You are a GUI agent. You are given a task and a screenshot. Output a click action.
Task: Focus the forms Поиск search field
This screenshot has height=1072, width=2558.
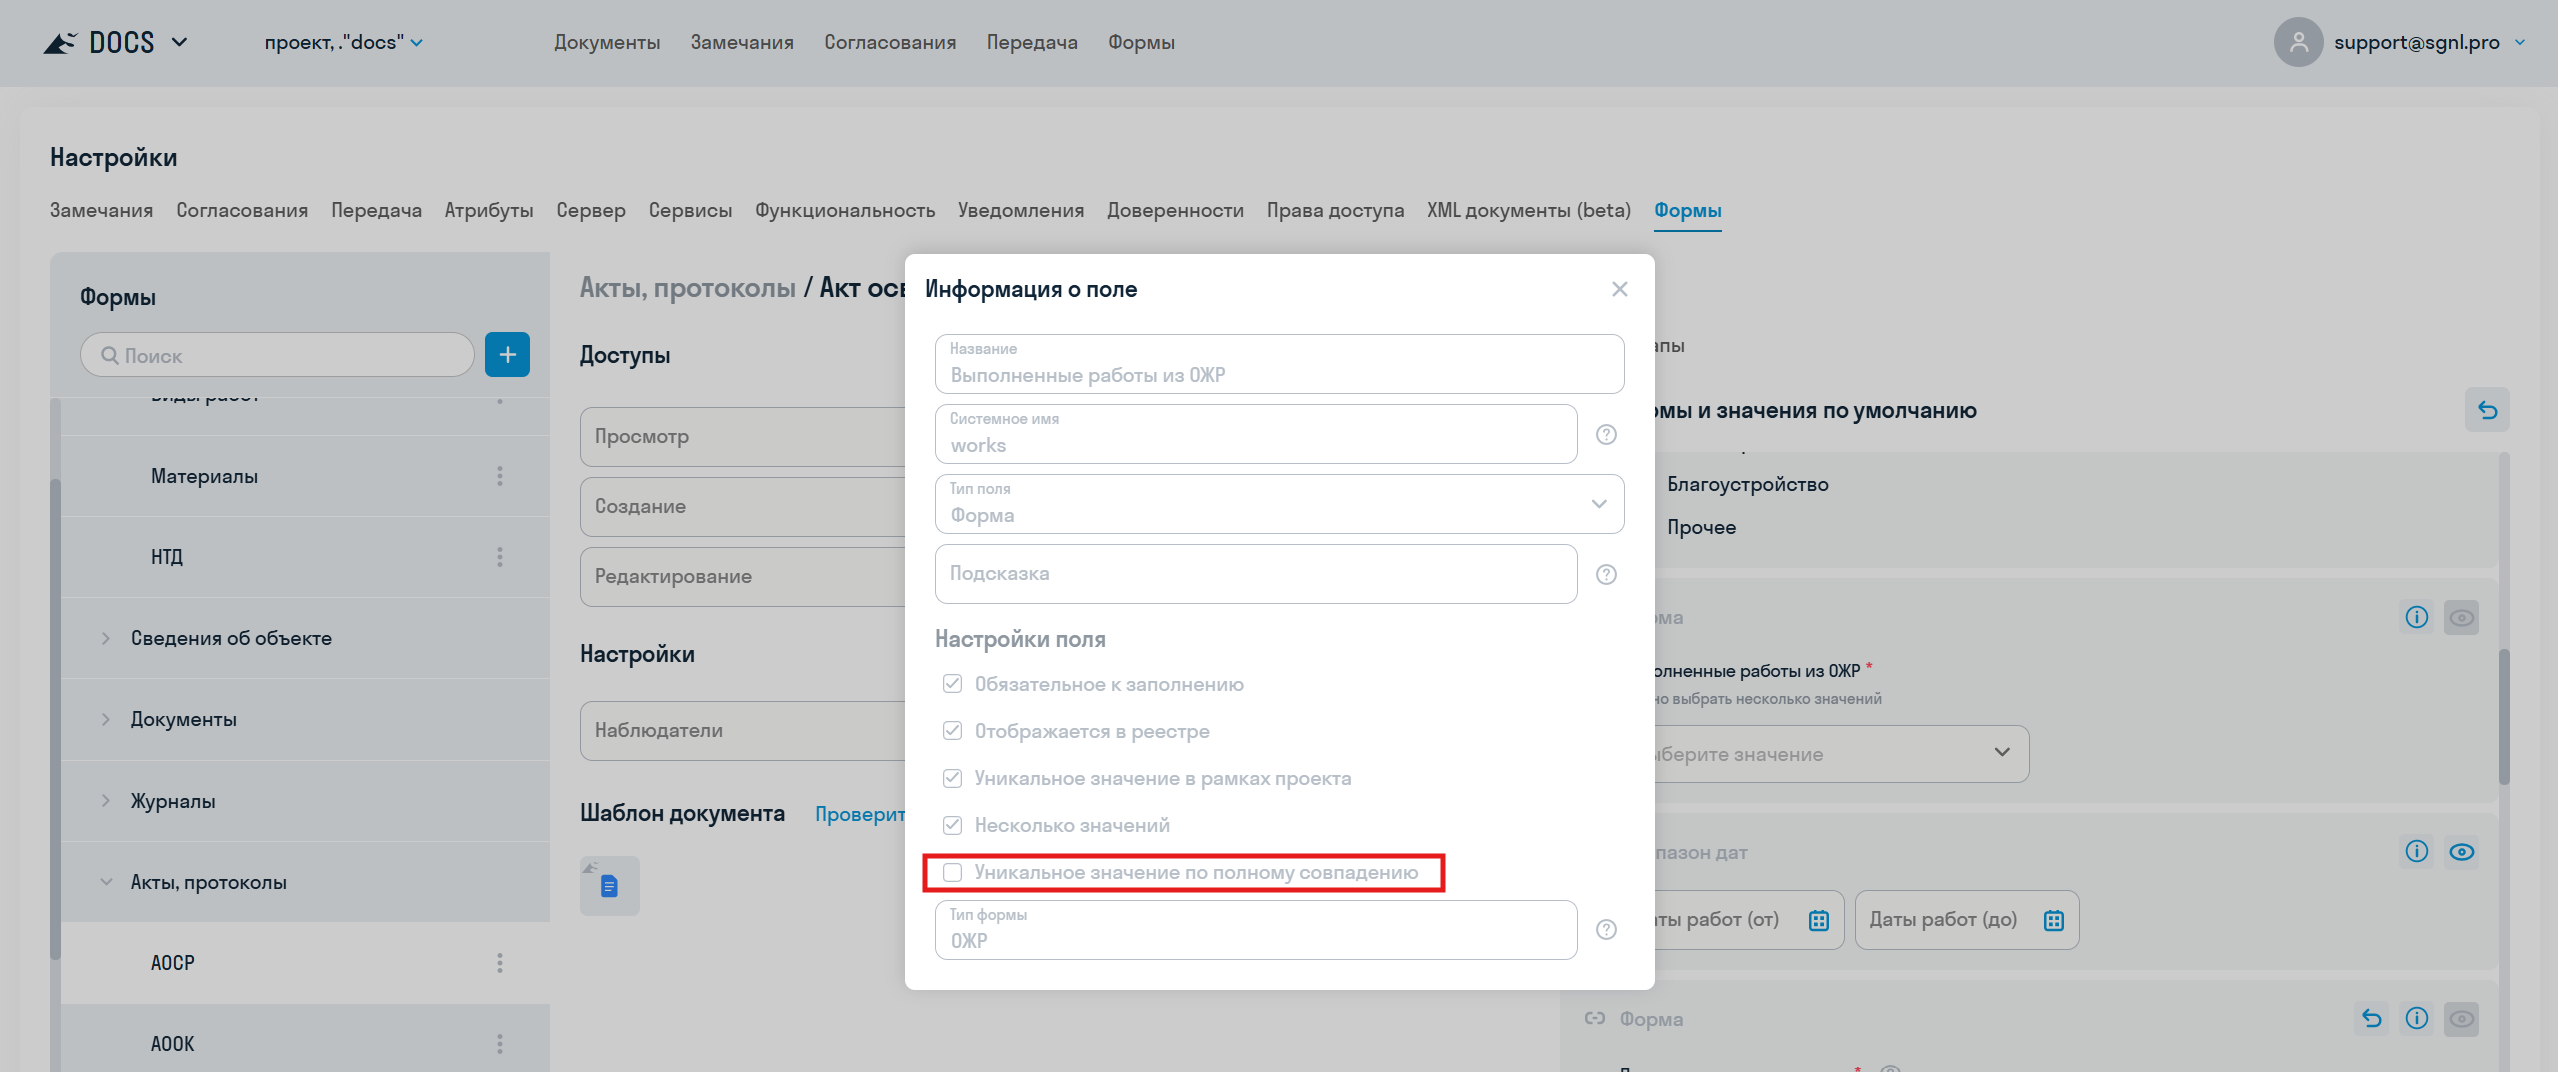pos(277,355)
